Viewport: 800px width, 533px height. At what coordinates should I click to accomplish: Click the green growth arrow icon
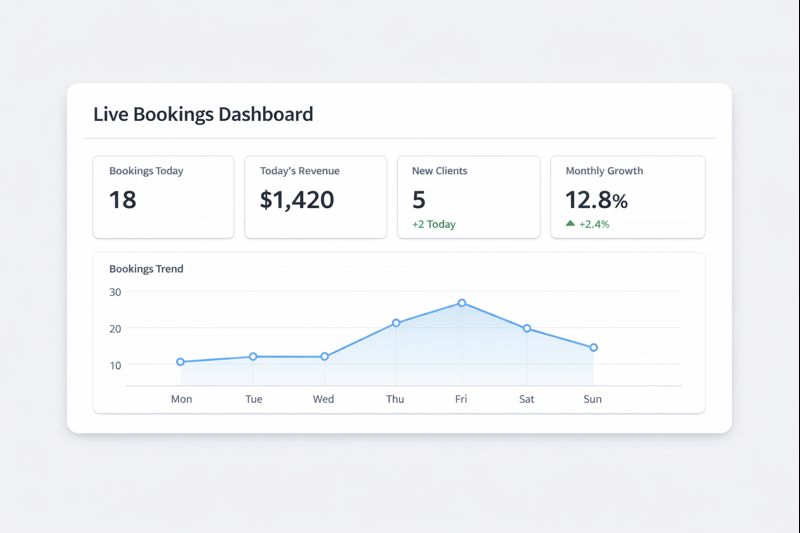point(570,224)
